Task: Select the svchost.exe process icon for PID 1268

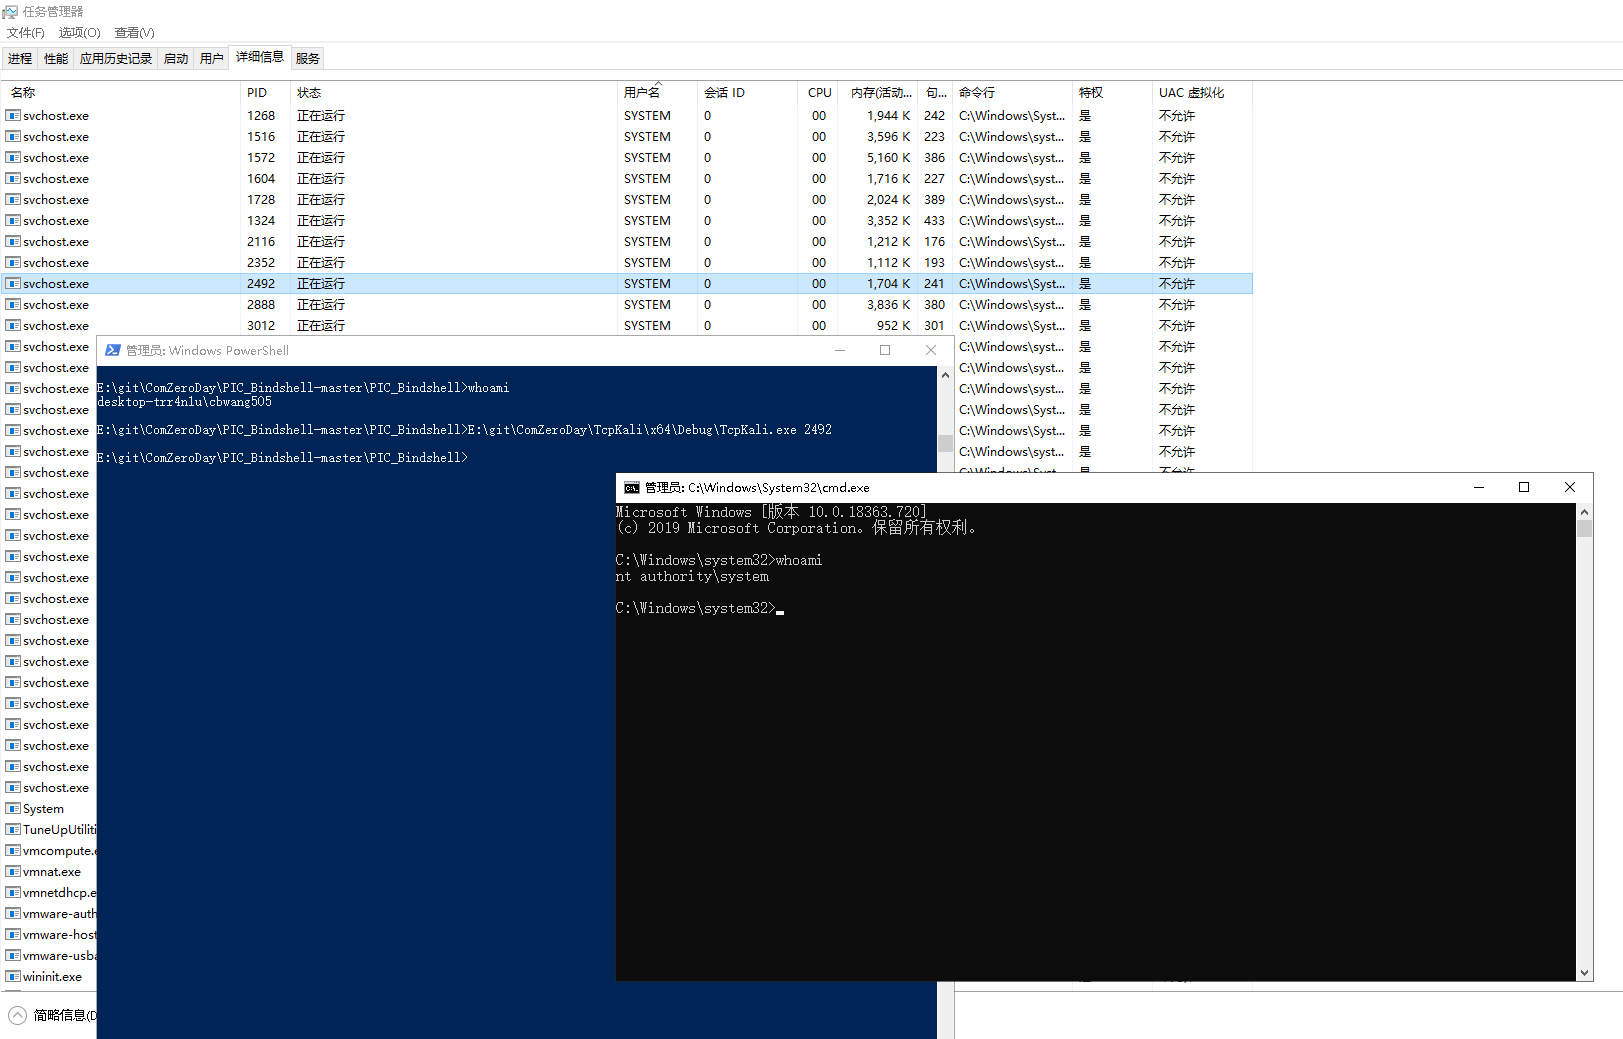Action: coord(13,116)
